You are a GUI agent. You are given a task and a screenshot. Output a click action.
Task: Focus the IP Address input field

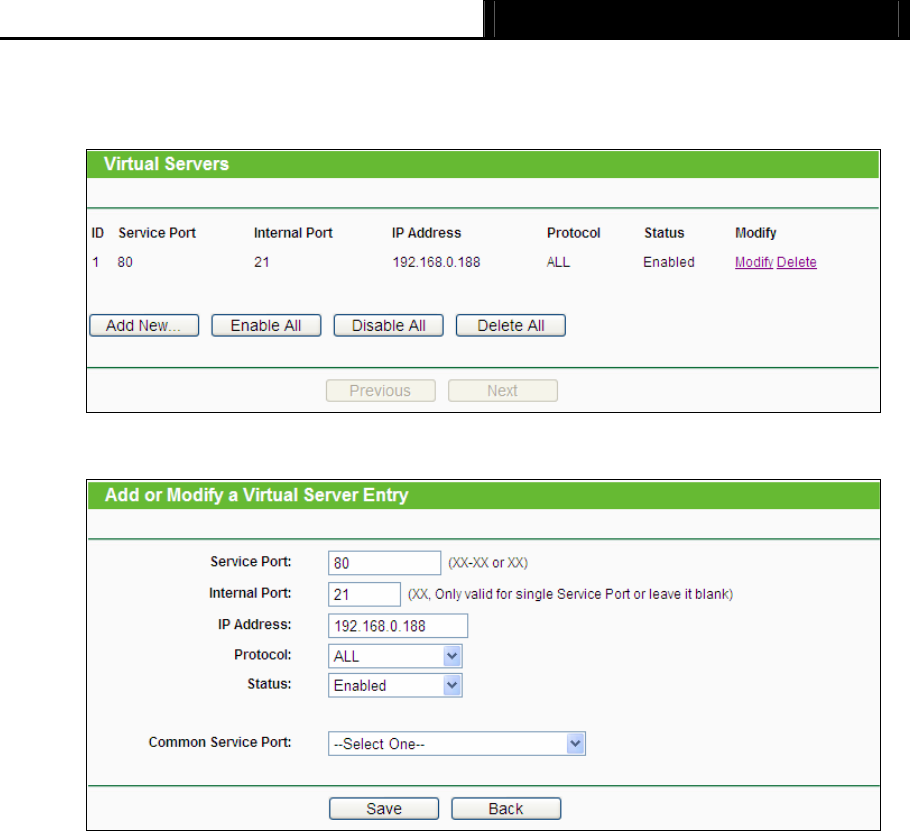pyautogui.click(x=398, y=626)
